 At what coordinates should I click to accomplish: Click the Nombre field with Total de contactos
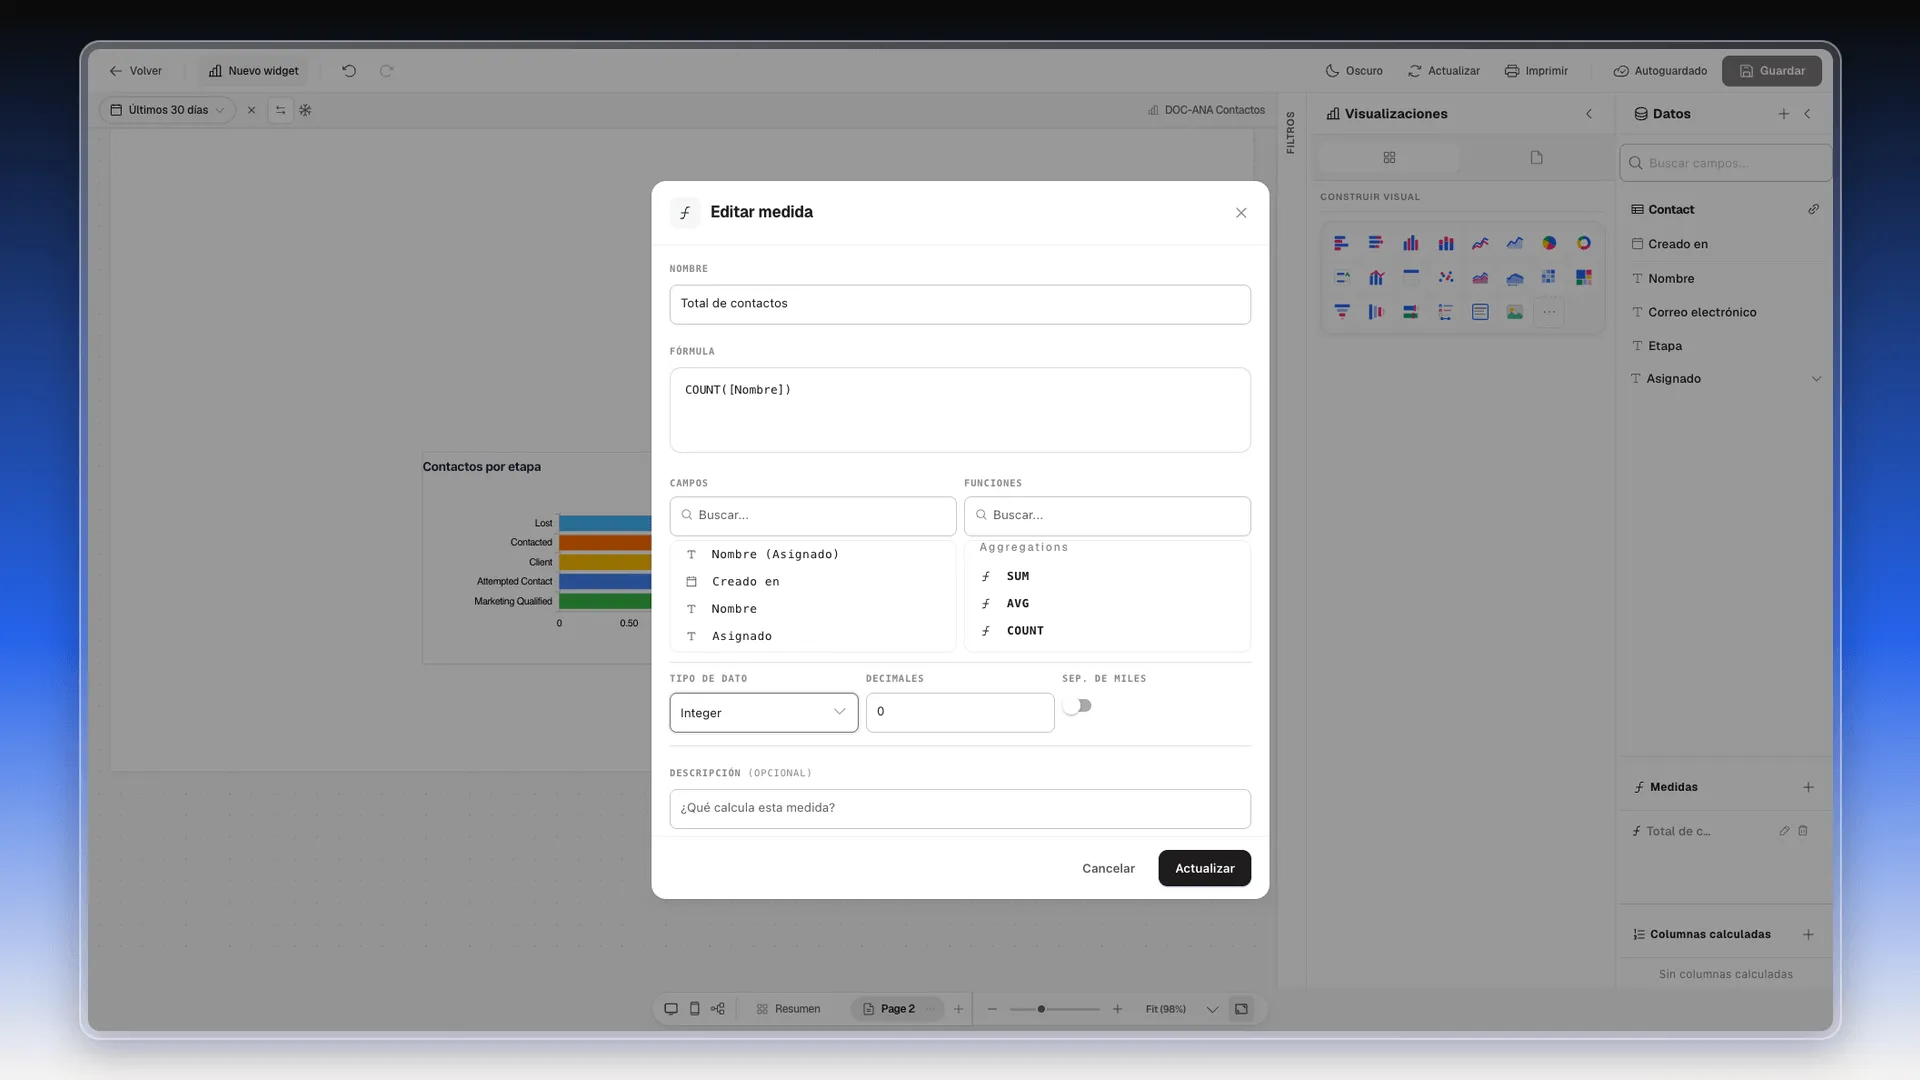coord(959,304)
